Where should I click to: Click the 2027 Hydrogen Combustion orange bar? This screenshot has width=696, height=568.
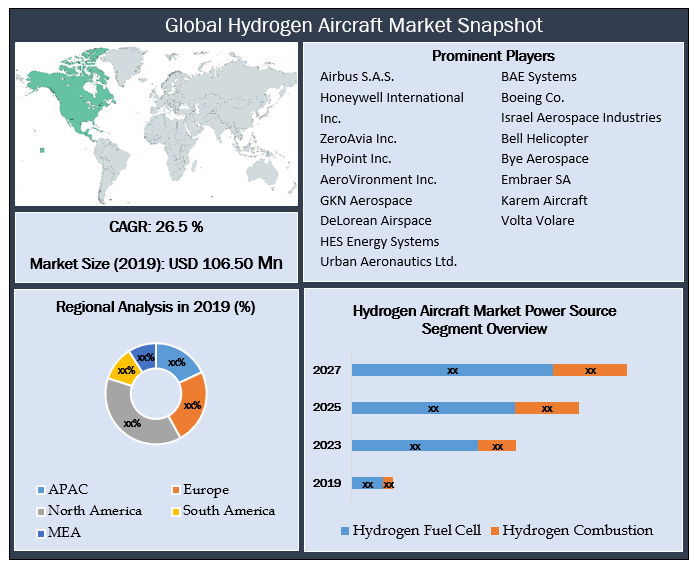point(590,370)
